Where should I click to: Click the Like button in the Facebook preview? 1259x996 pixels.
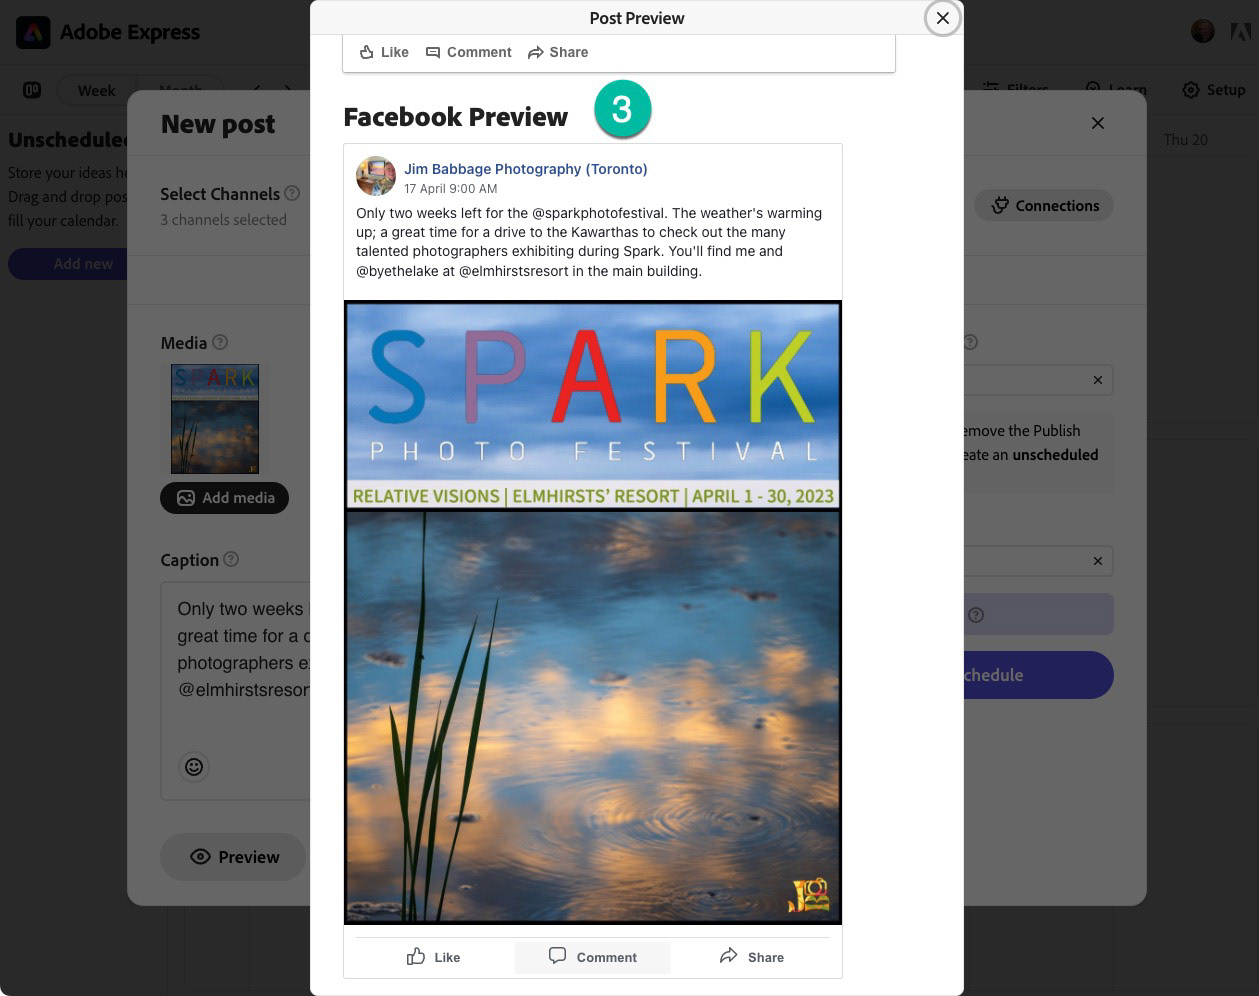click(433, 957)
